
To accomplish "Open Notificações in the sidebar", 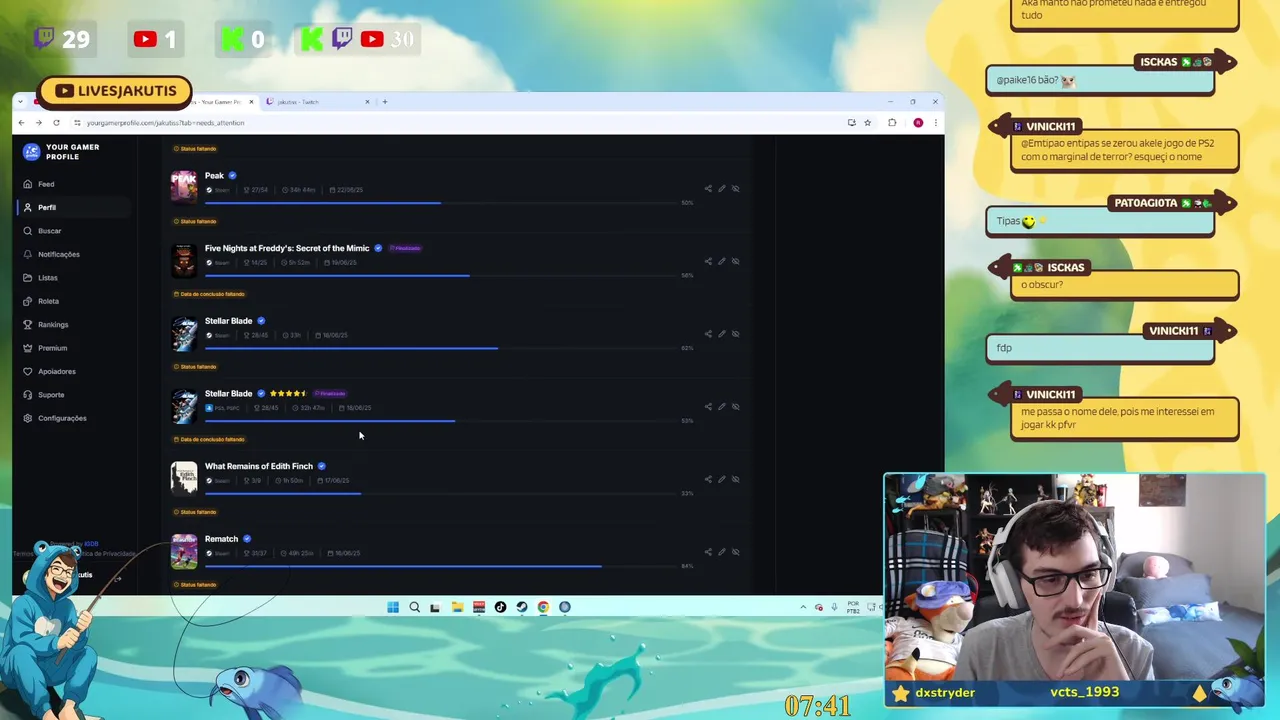I will coord(58,254).
